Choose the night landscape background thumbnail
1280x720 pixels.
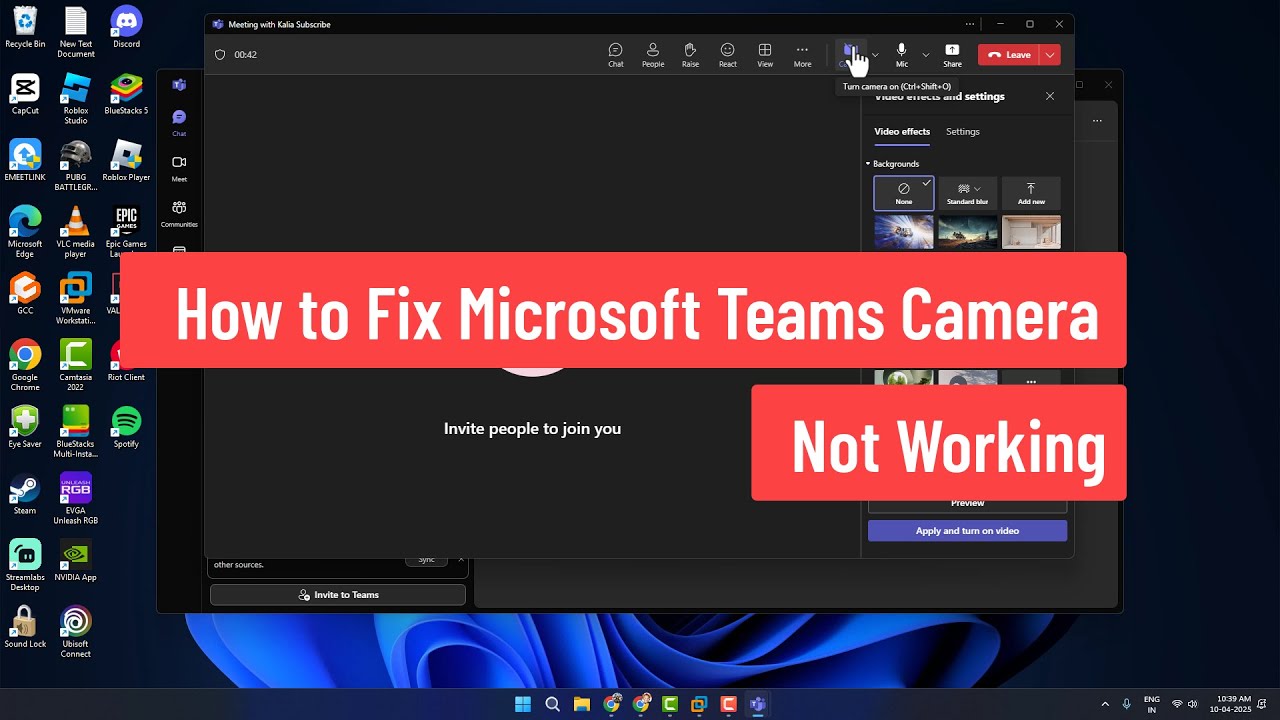[x=967, y=232]
